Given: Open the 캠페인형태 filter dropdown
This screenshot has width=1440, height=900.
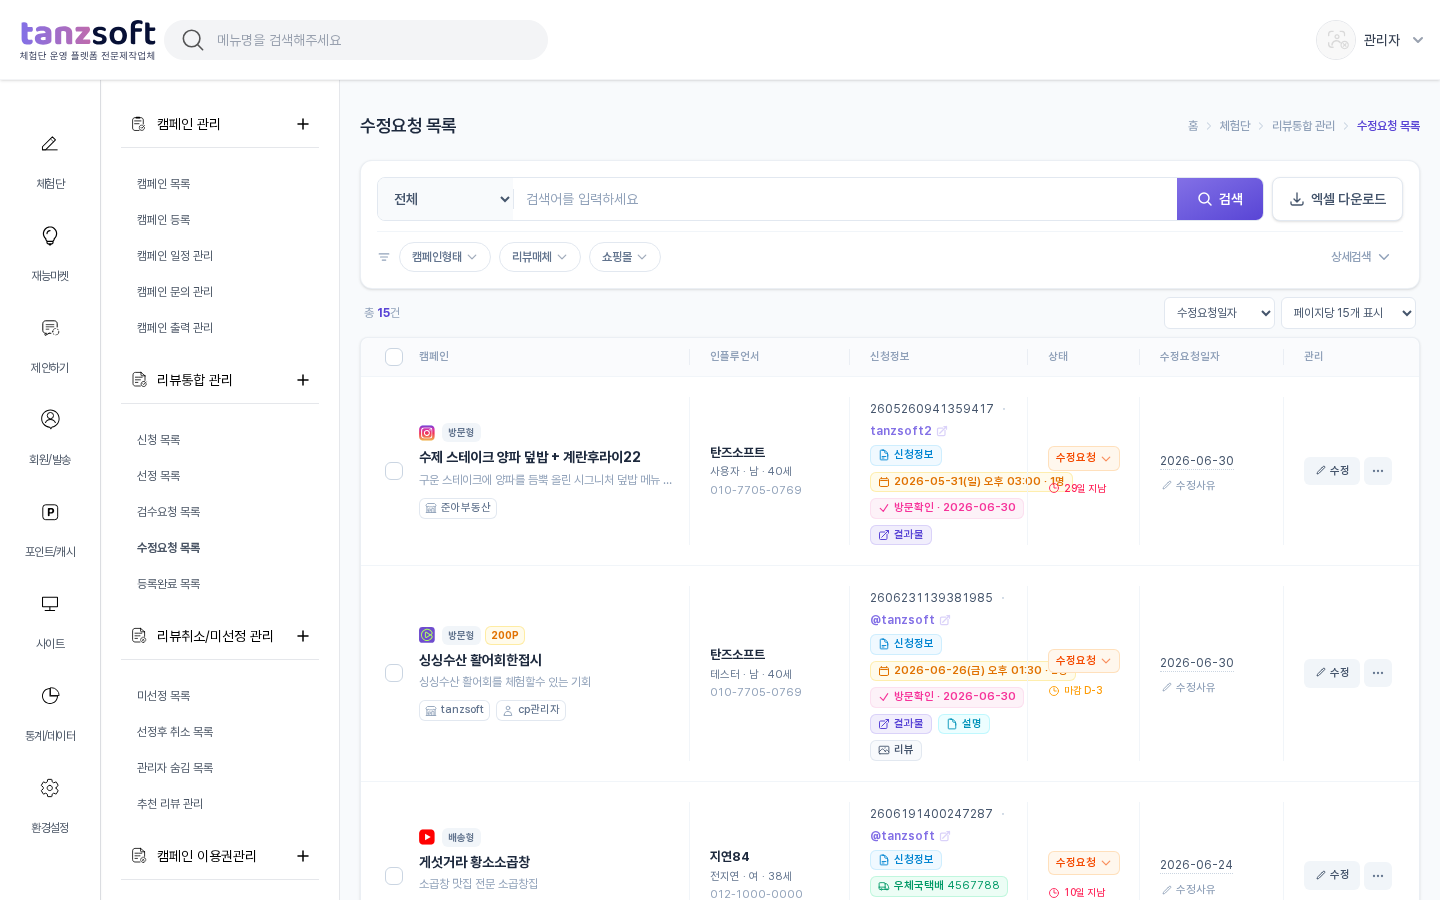Looking at the screenshot, I should pos(445,257).
